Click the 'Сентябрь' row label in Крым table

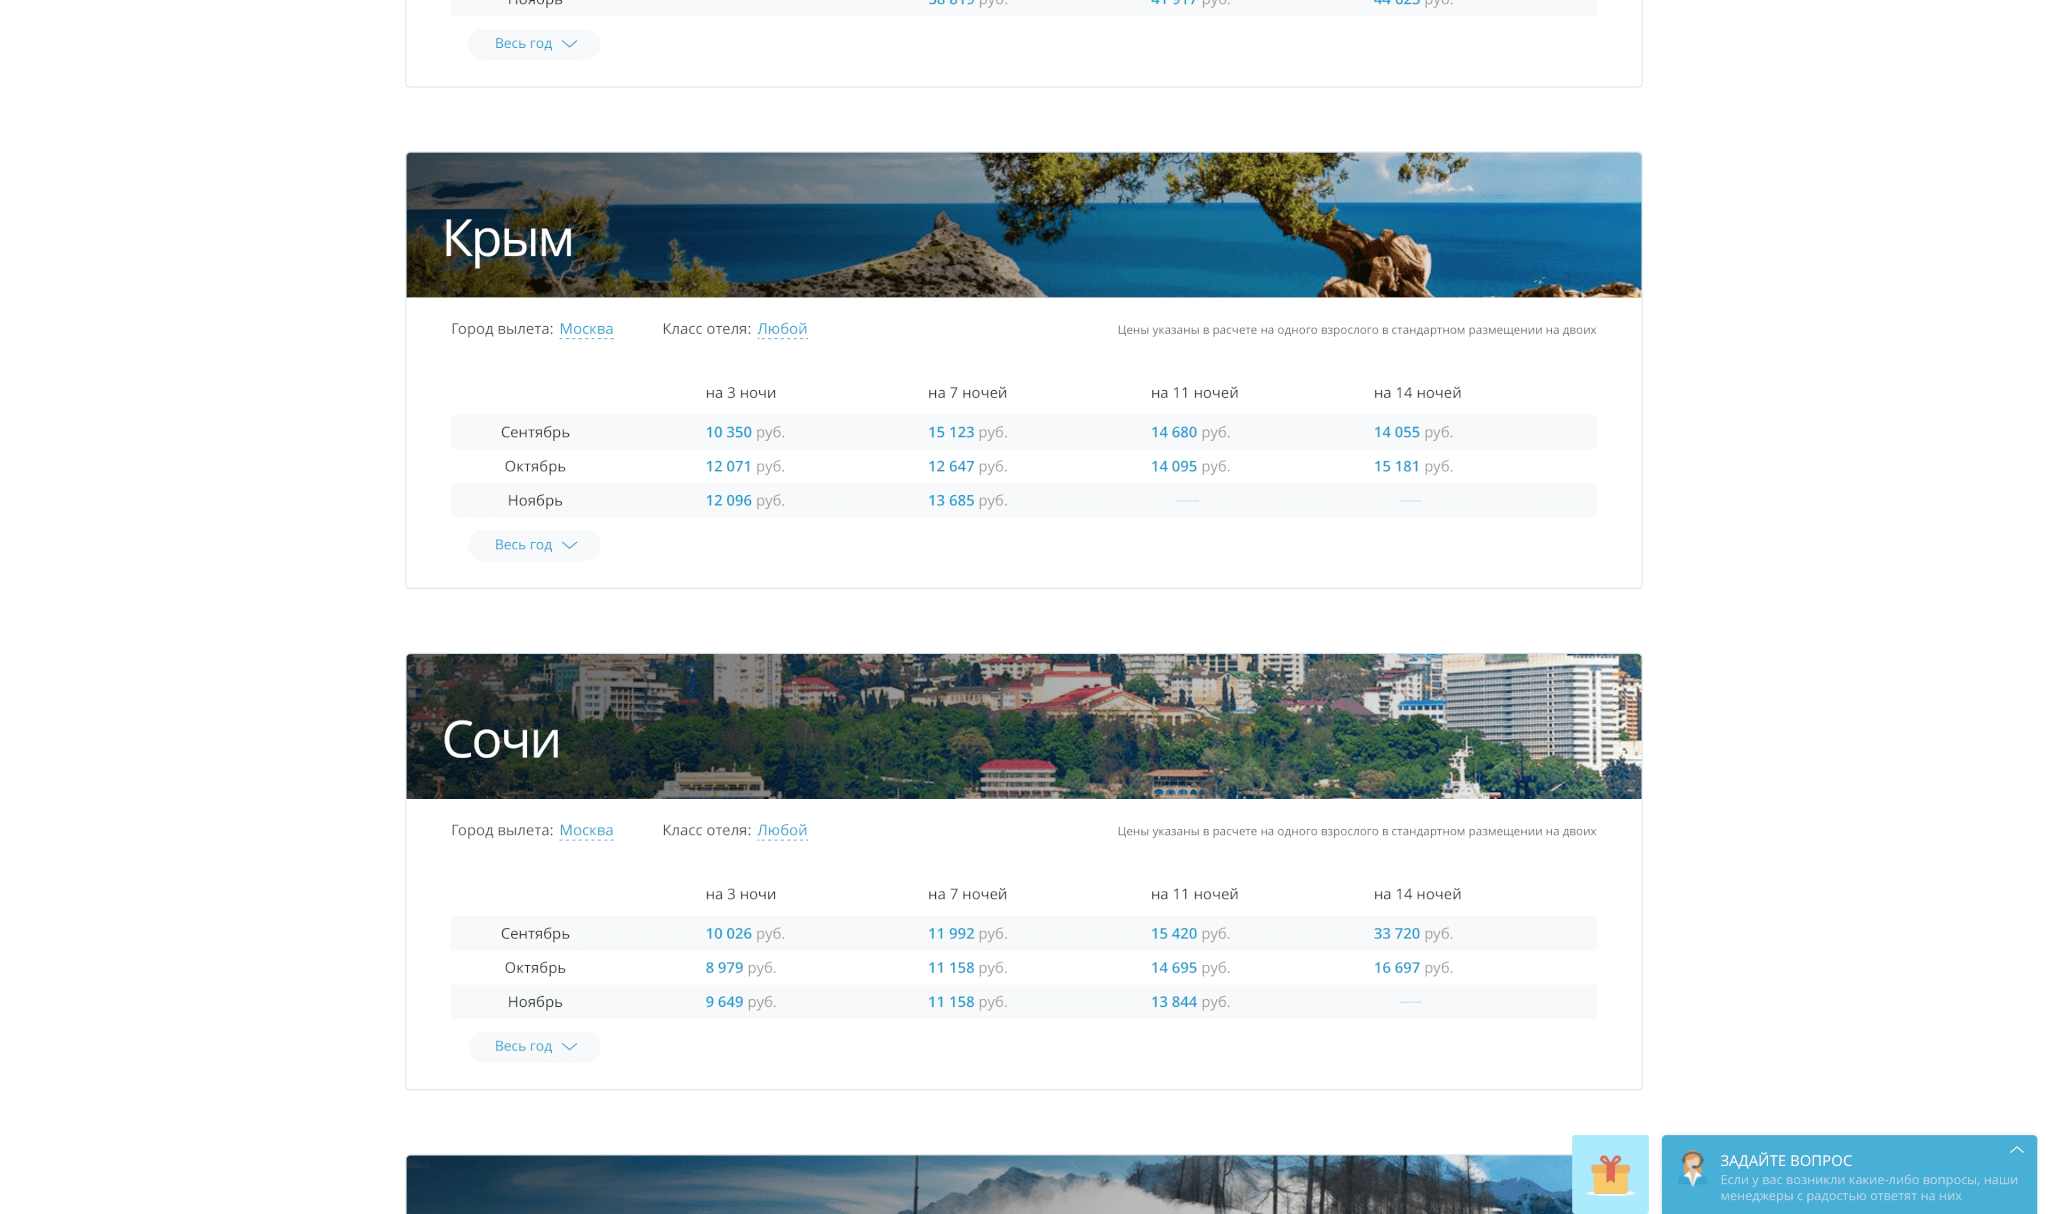coord(535,432)
